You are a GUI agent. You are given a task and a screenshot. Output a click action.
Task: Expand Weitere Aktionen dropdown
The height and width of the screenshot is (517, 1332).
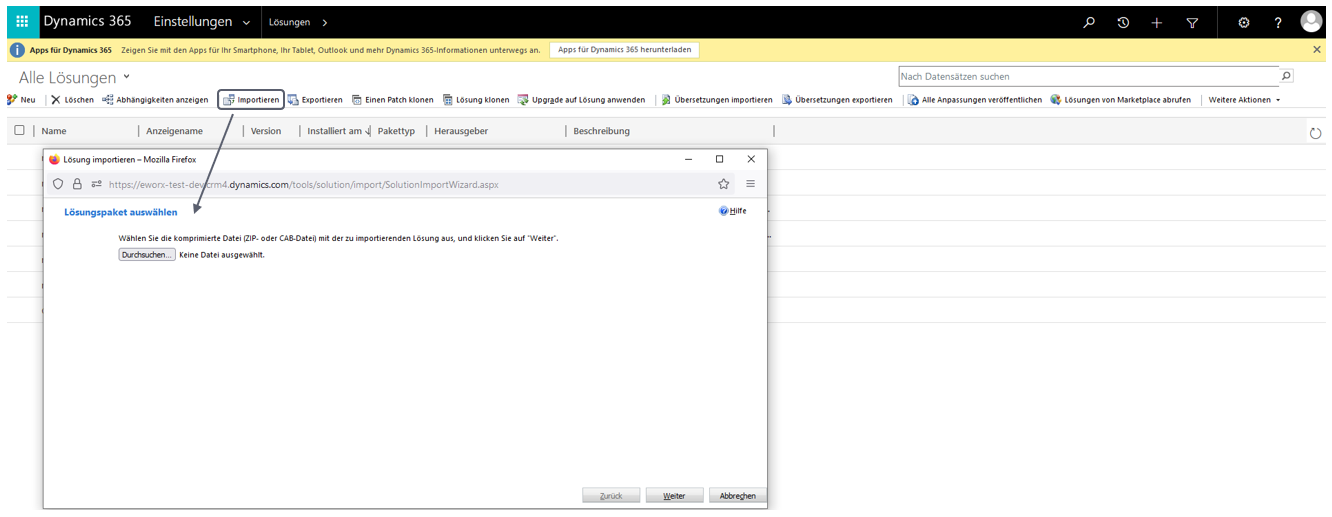pyautogui.click(x=1244, y=100)
